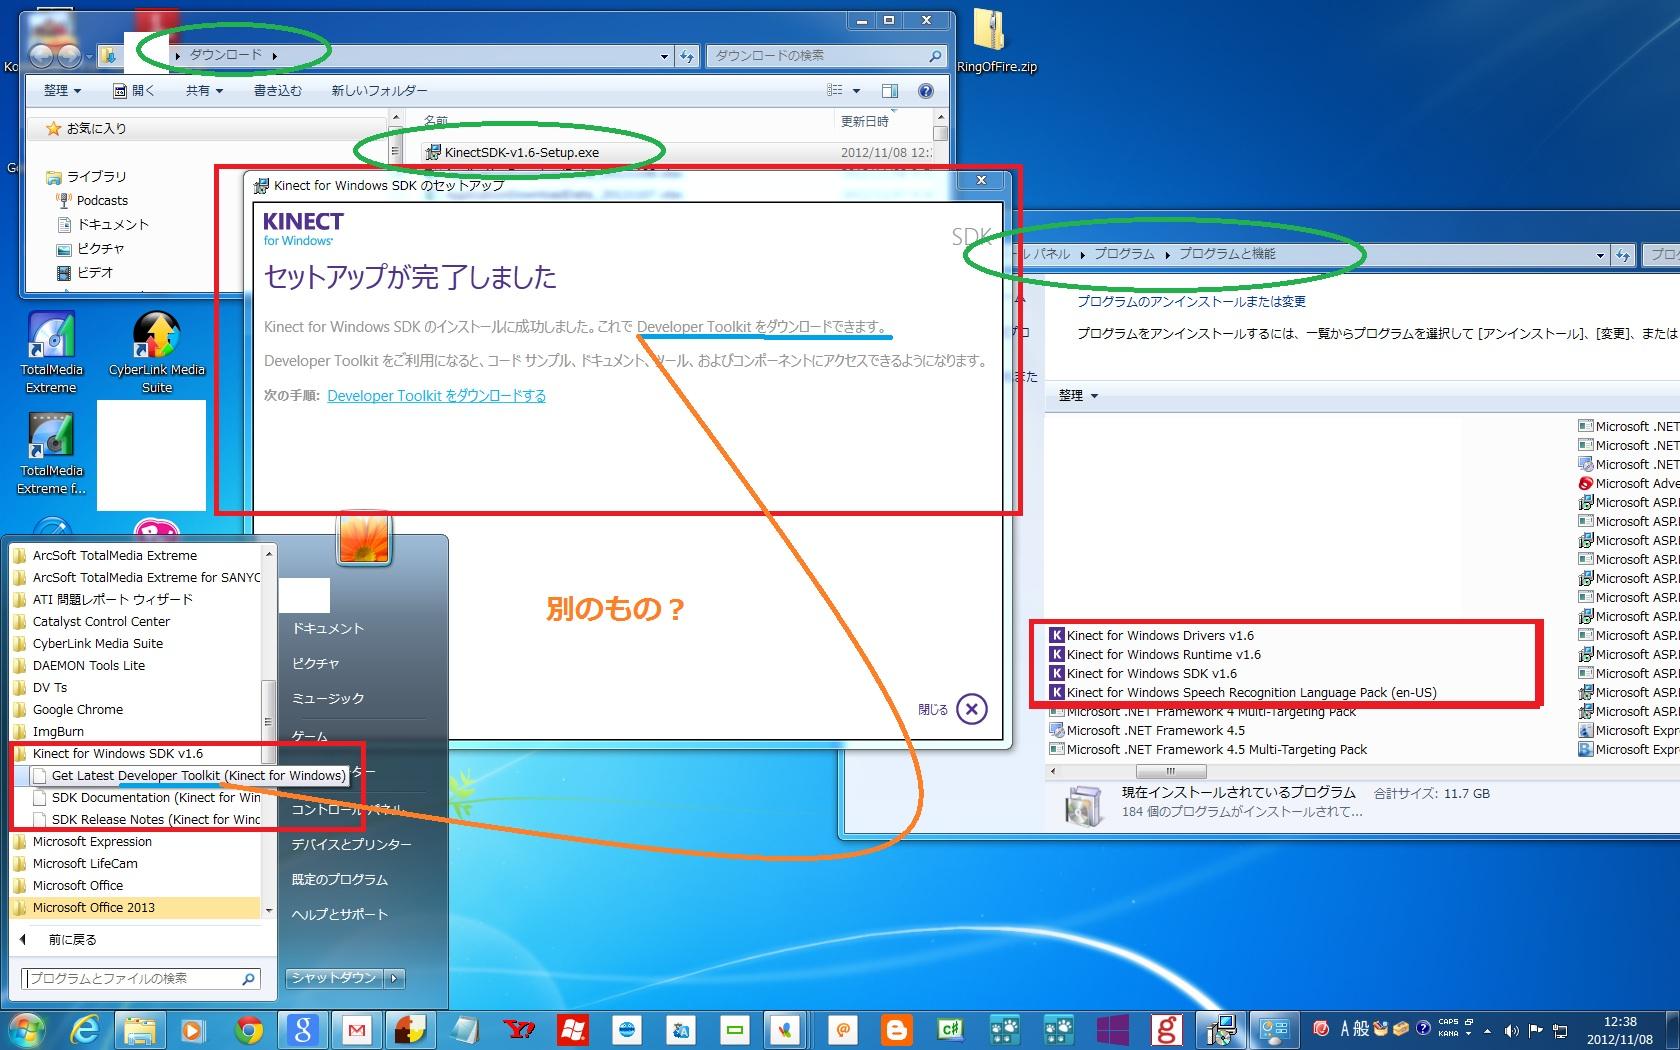Click 開く in Downloads toolbar
Screen dimensions: 1680x1050
coord(134,91)
